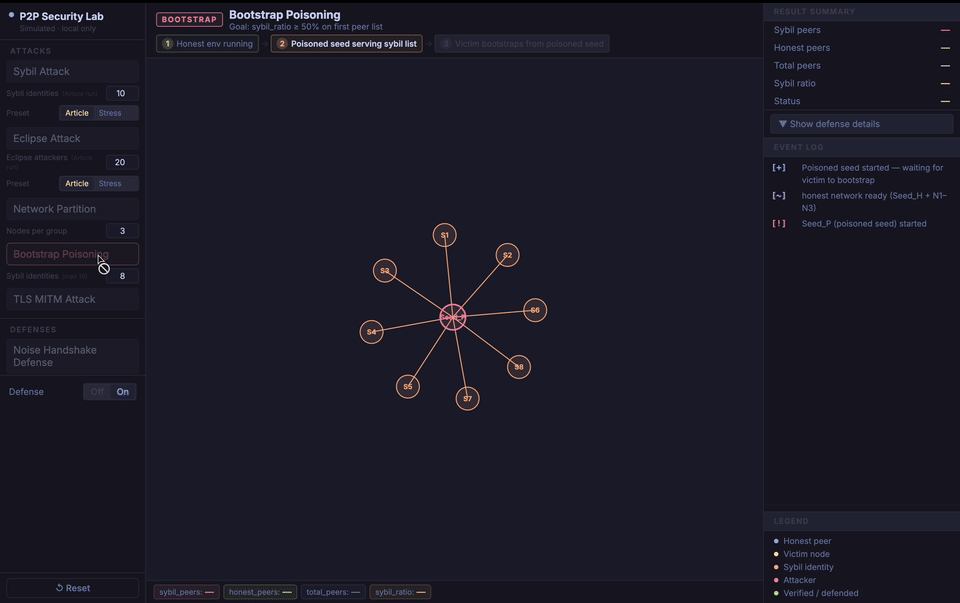Select the S6 sybil node

click(x=535, y=310)
